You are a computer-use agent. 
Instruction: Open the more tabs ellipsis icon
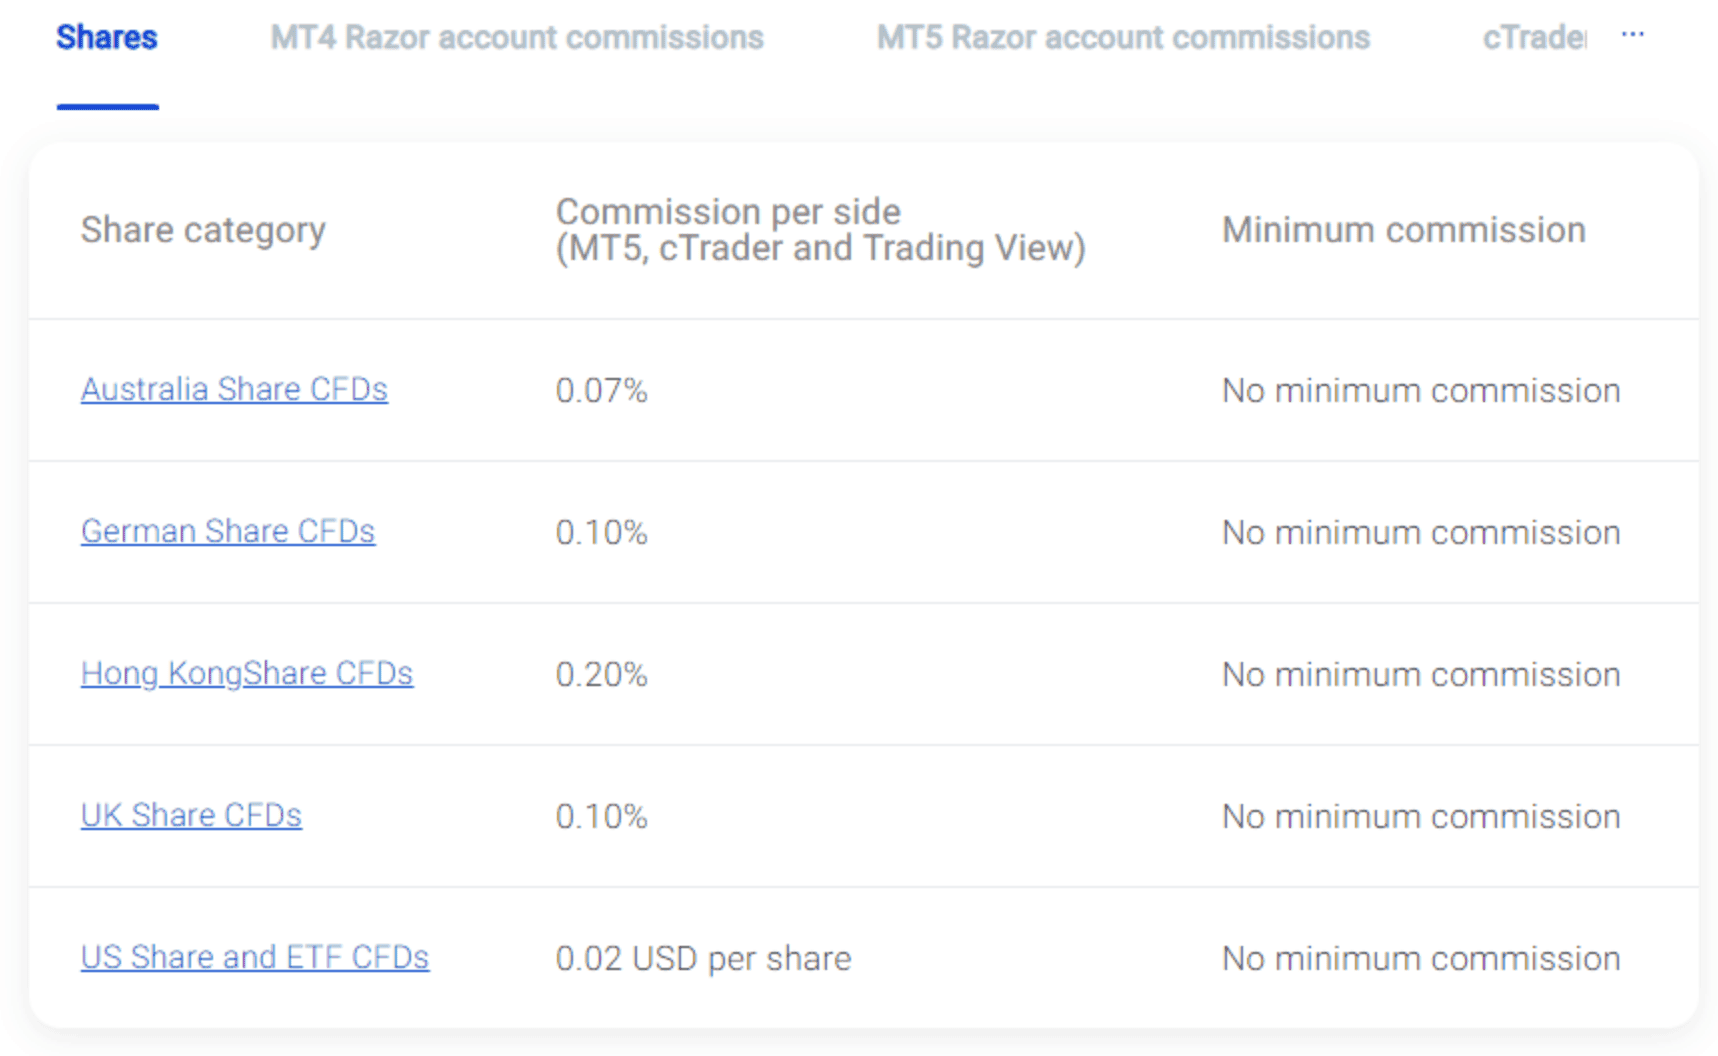click(x=1632, y=35)
